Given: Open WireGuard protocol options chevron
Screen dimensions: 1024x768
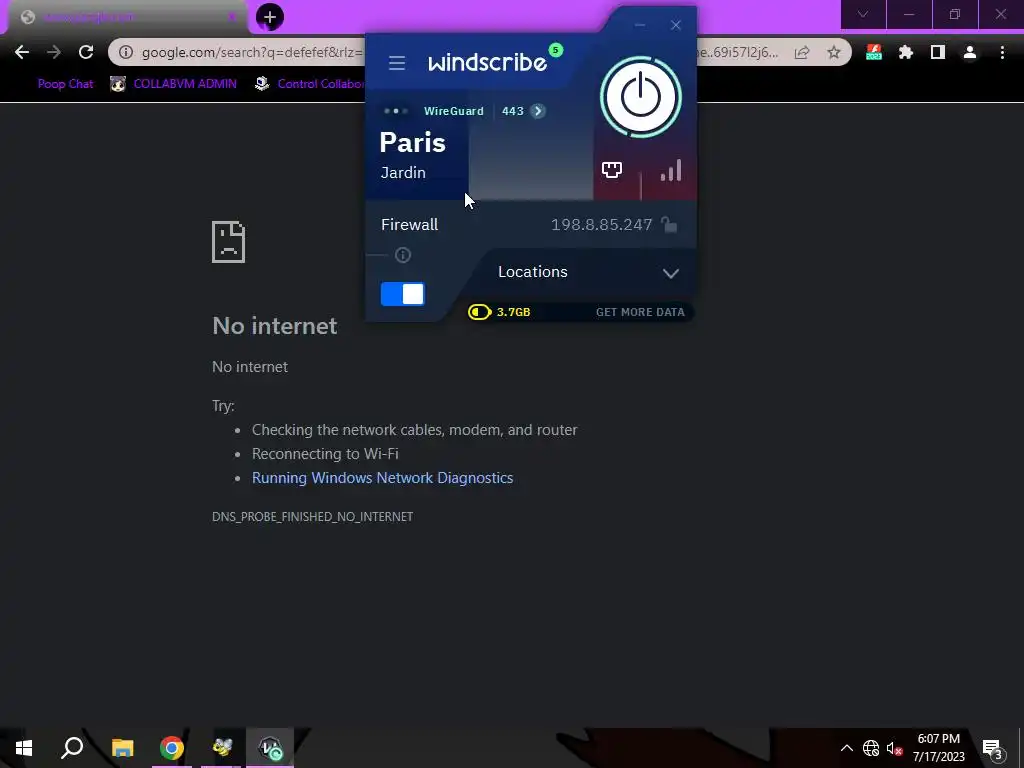Looking at the screenshot, I should pos(537,111).
